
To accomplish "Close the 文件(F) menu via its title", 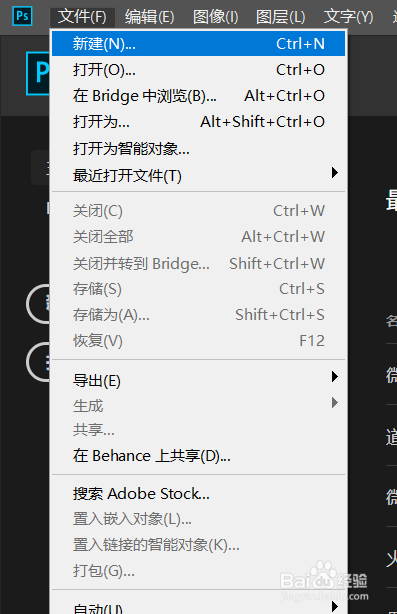I will click(x=82, y=17).
